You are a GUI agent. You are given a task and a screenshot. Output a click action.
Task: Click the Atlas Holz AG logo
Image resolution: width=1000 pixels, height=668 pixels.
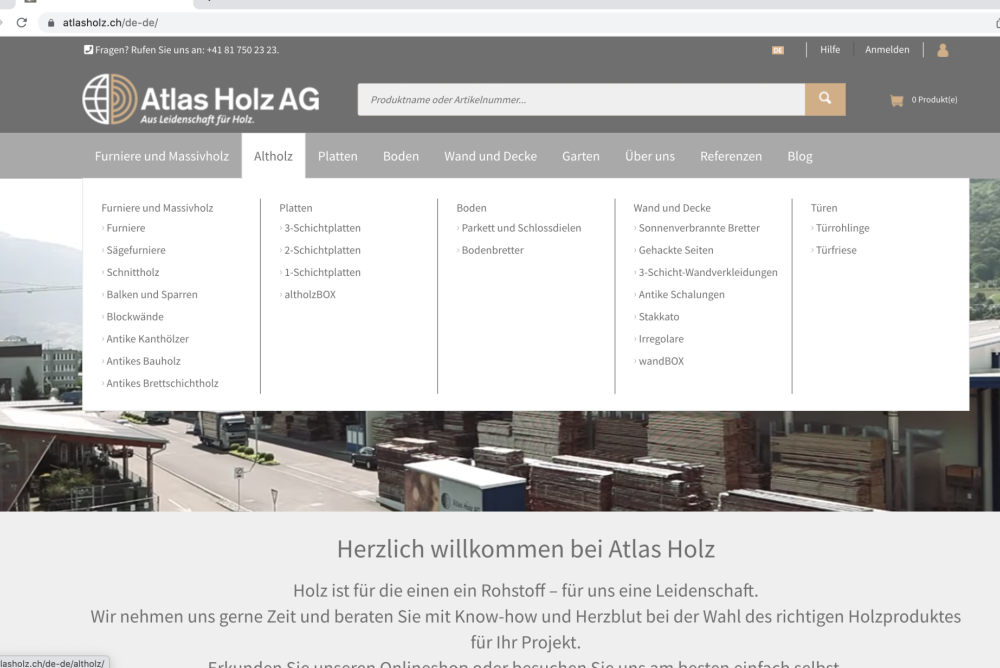point(201,99)
